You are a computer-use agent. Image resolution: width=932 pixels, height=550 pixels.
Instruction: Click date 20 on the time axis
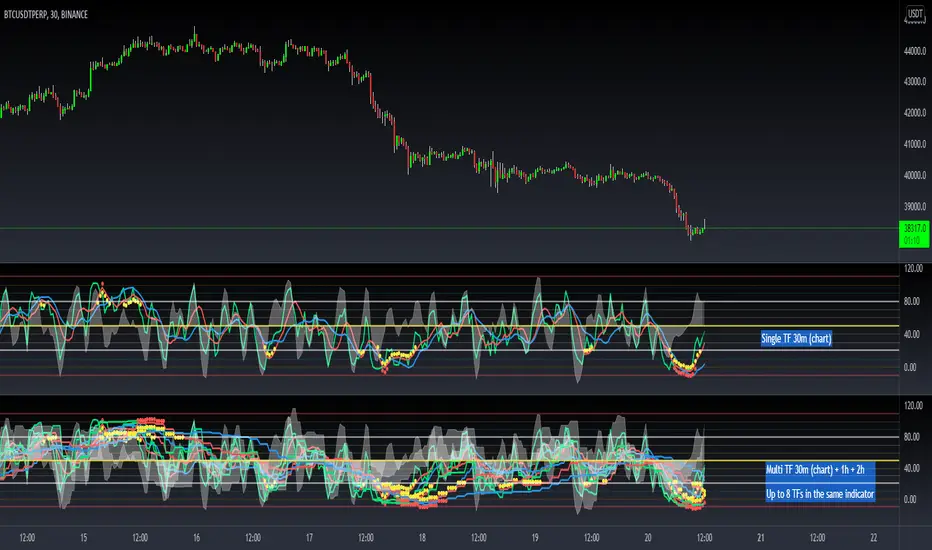coord(648,538)
